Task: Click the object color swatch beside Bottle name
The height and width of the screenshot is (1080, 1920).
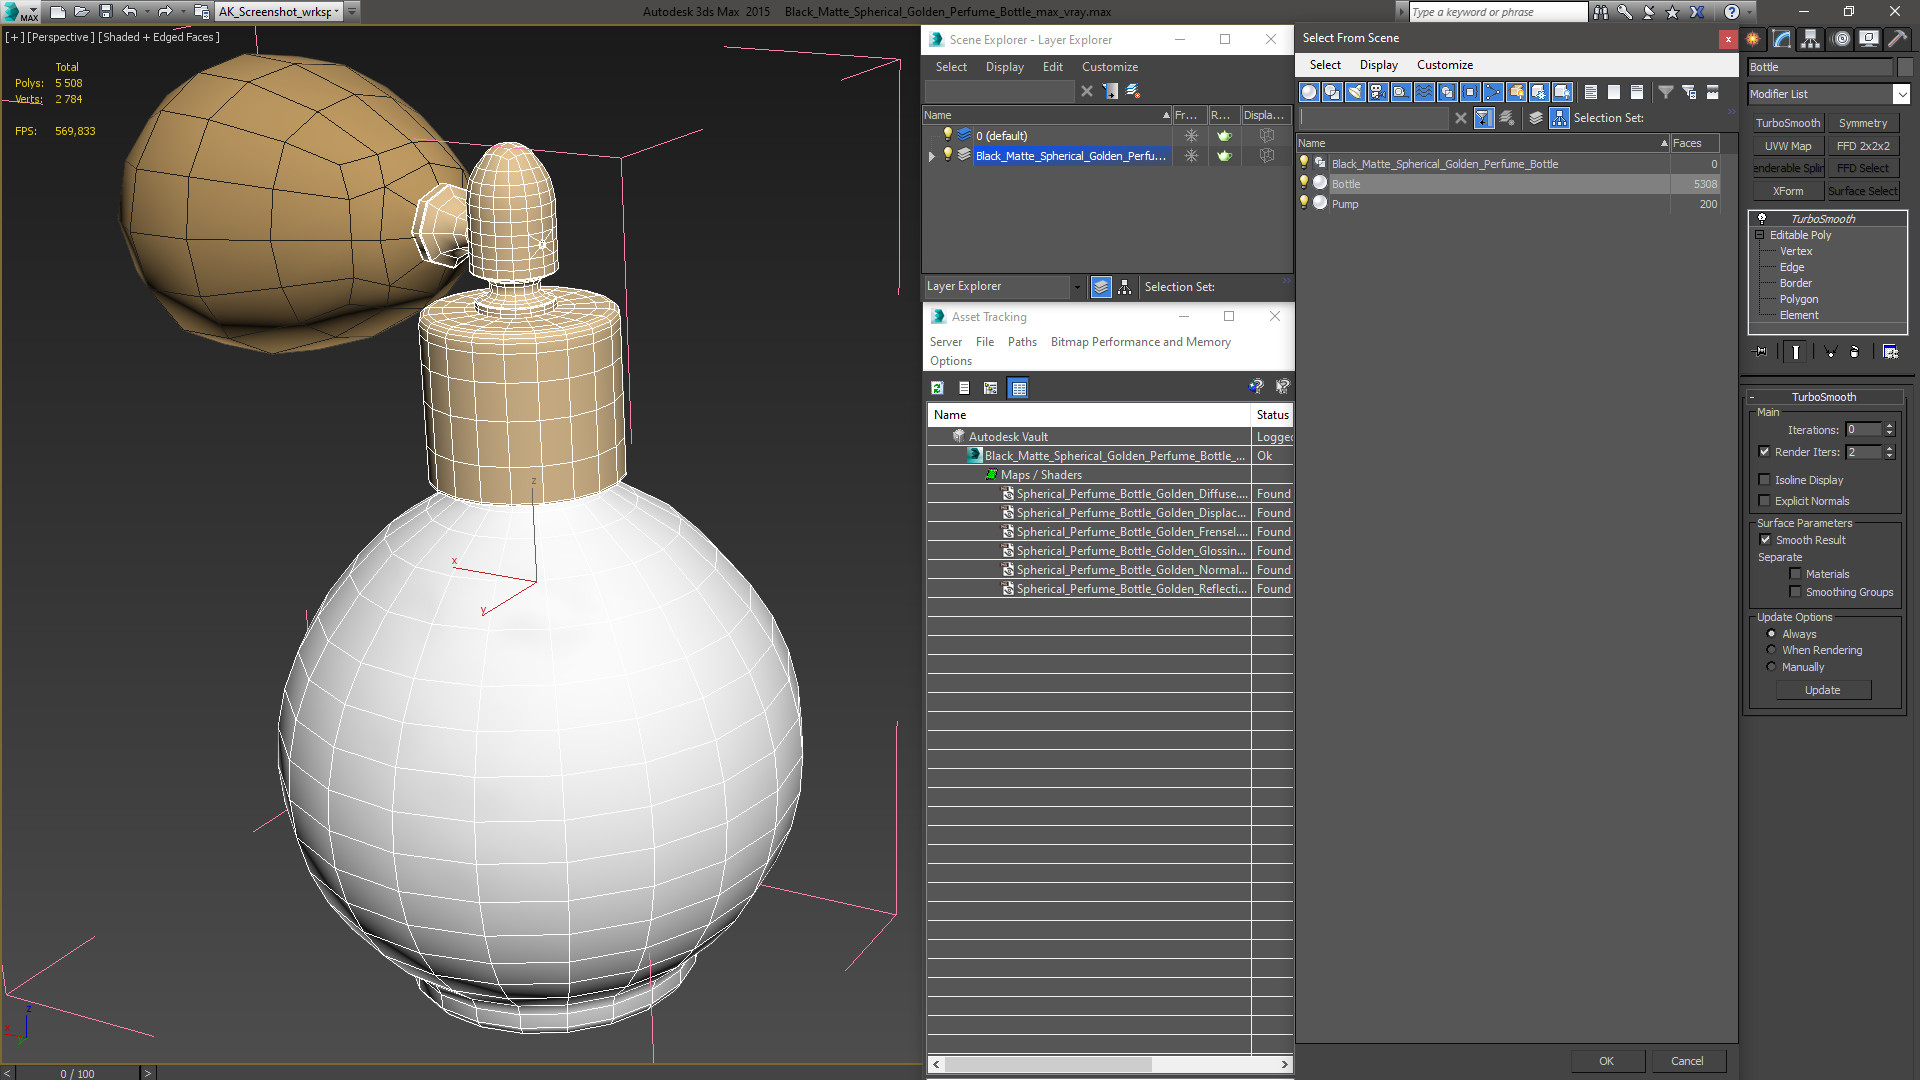Action: point(1905,67)
